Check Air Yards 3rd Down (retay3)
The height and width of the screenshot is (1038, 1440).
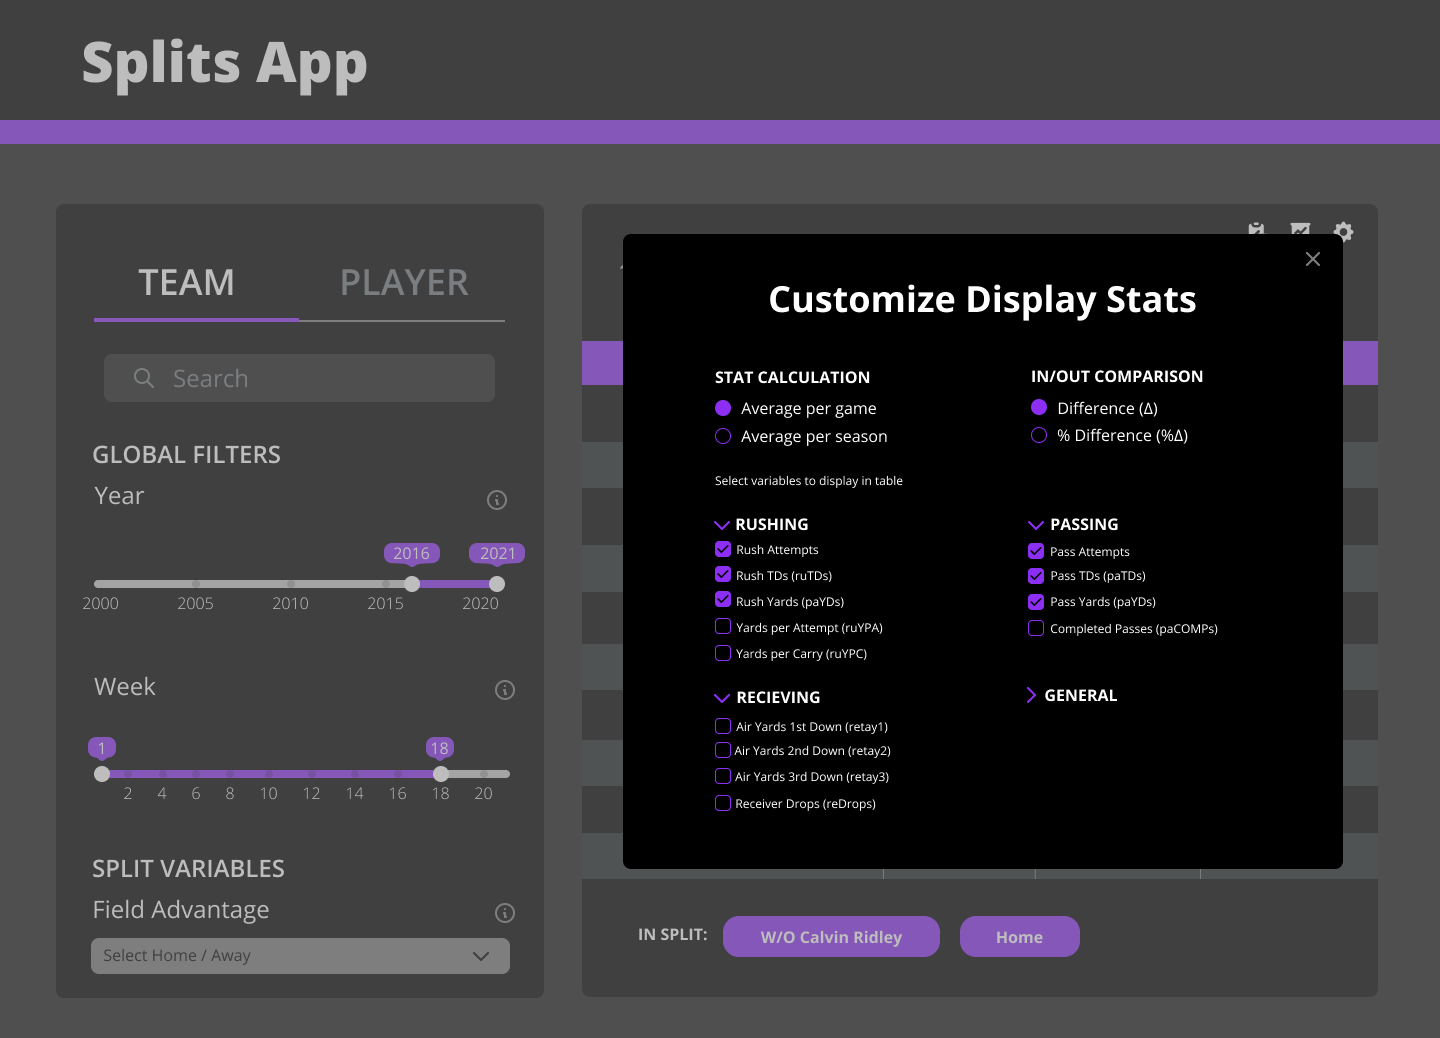point(723,776)
